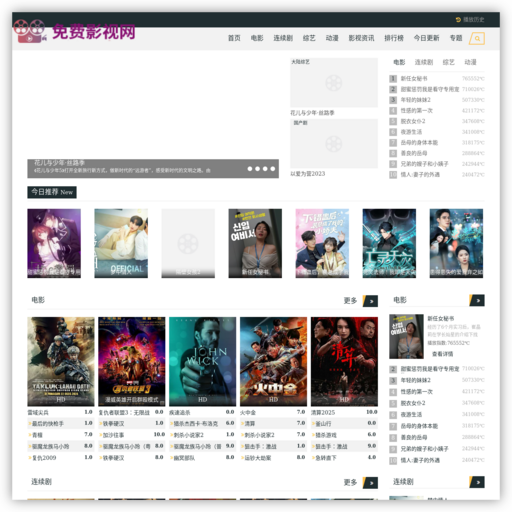Switch ranking list to 动漫 tab
This screenshot has width=512, height=512.
tap(470, 62)
